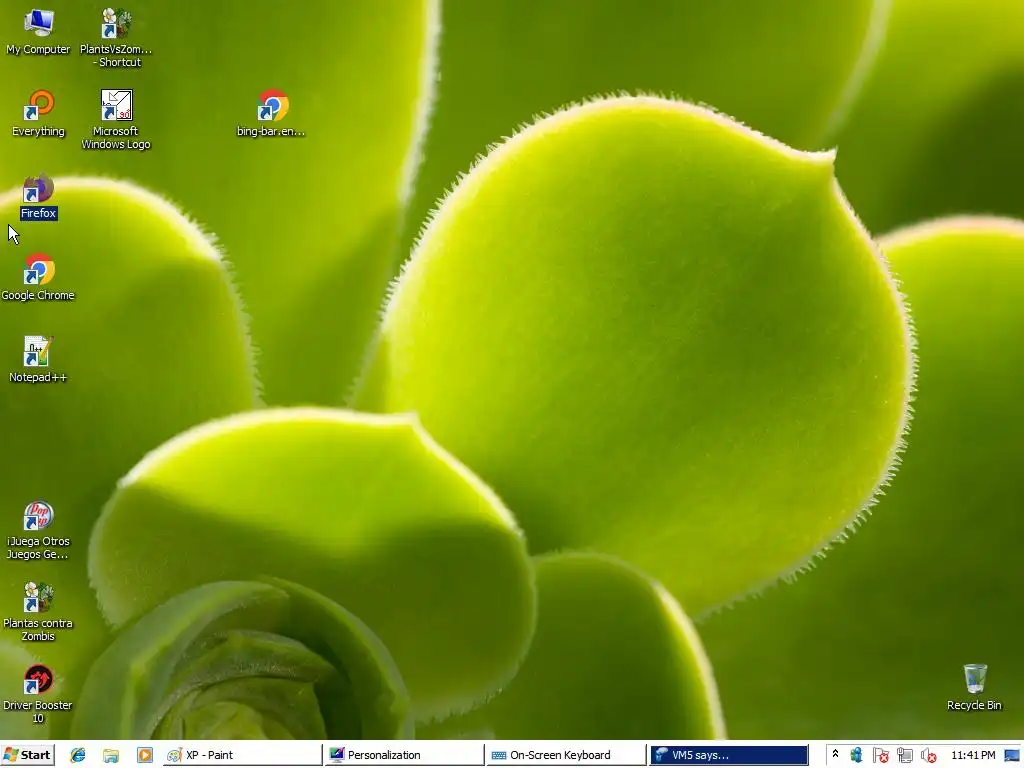
Task: Open the folder explorer quick launch icon
Action: coord(111,755)
